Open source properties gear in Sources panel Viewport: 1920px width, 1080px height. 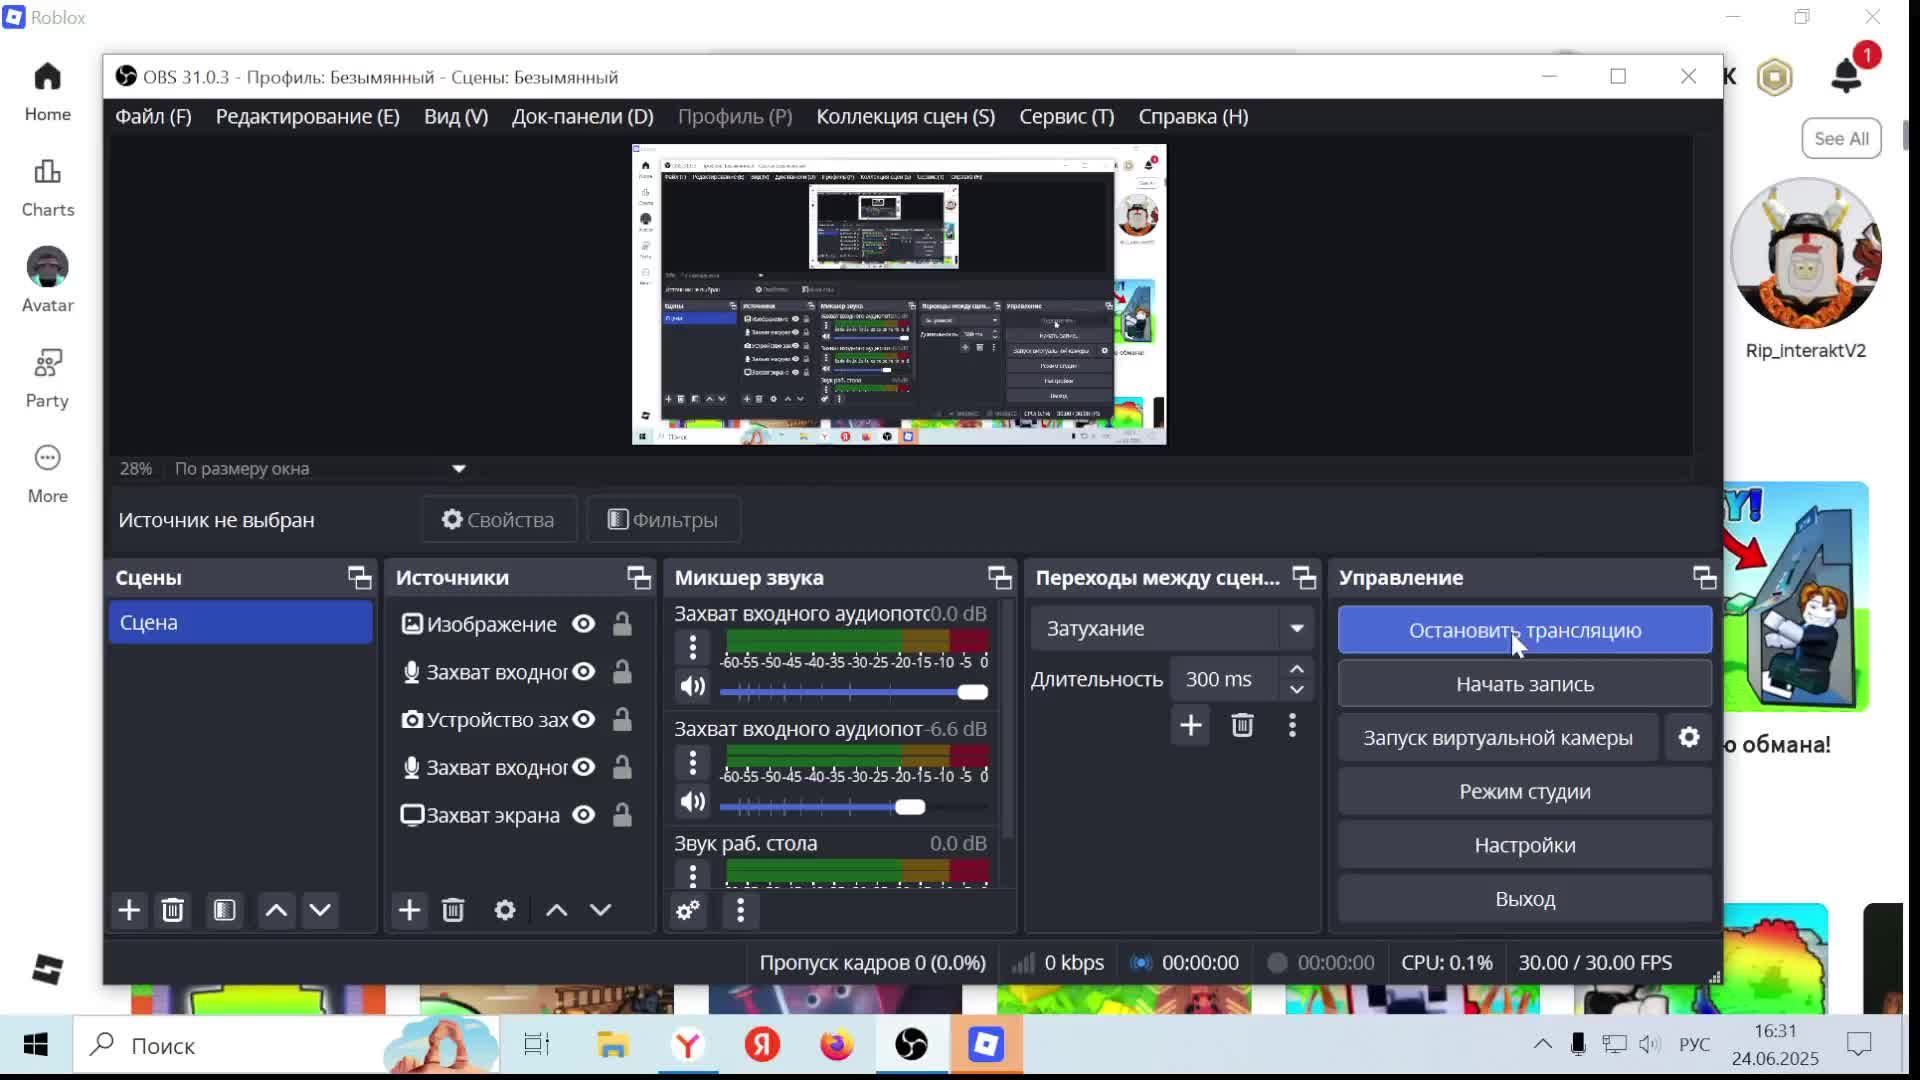(505, 910)
